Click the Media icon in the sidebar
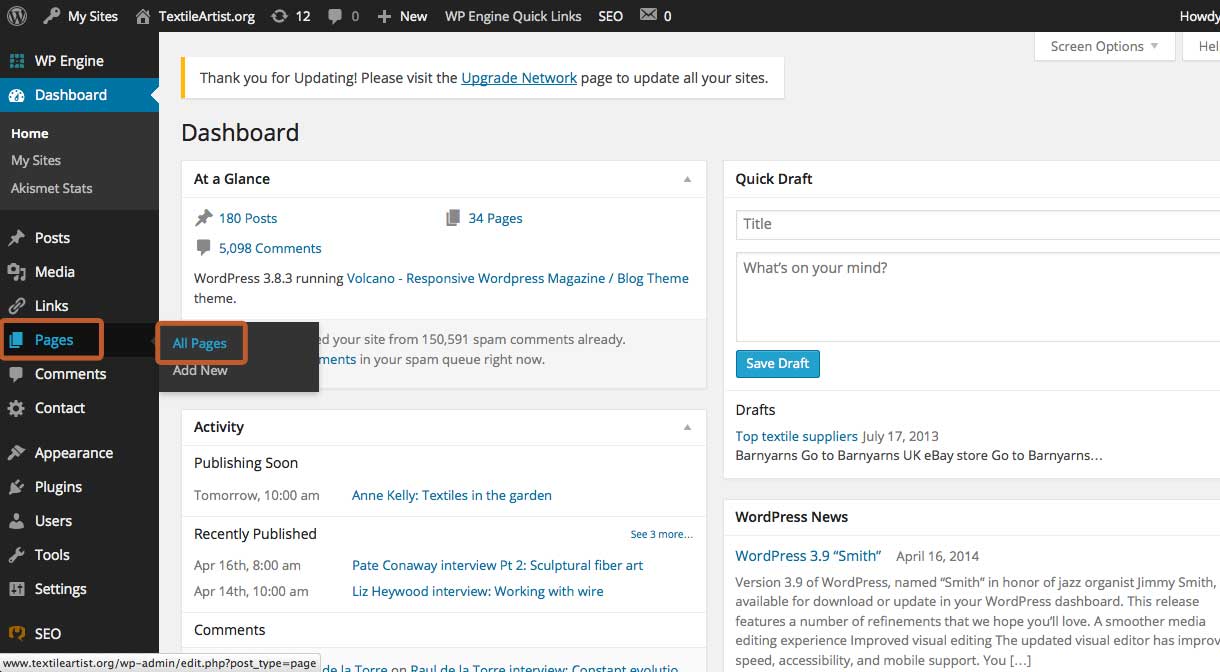 pos(16,272)
